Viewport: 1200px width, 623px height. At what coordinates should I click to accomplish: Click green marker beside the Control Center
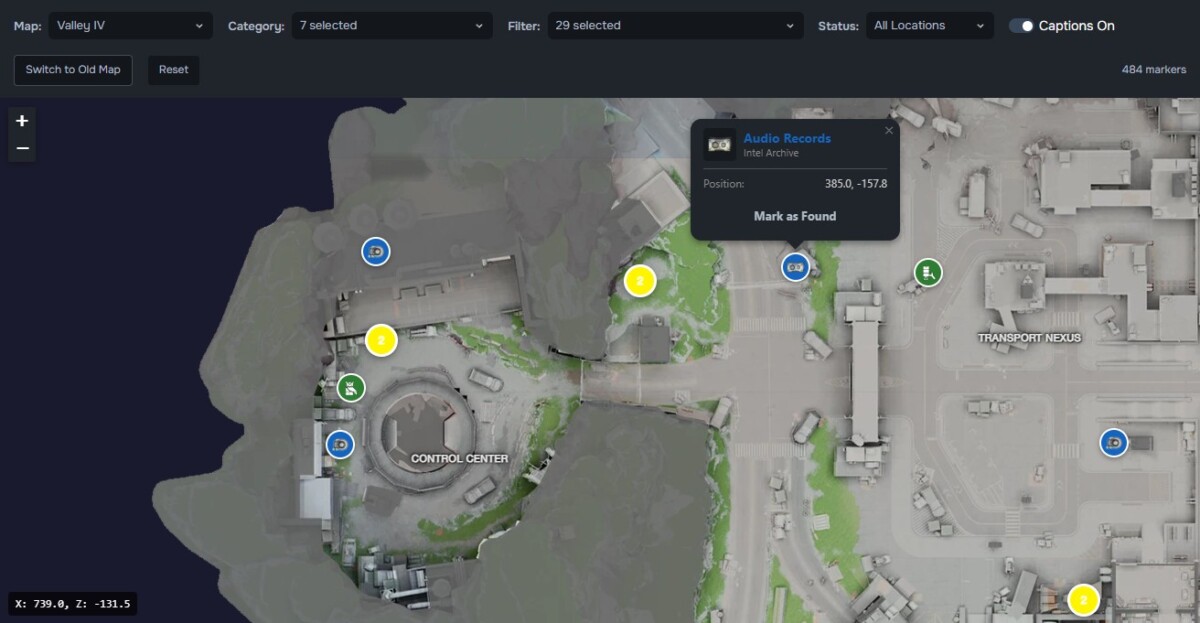[351, 388]
